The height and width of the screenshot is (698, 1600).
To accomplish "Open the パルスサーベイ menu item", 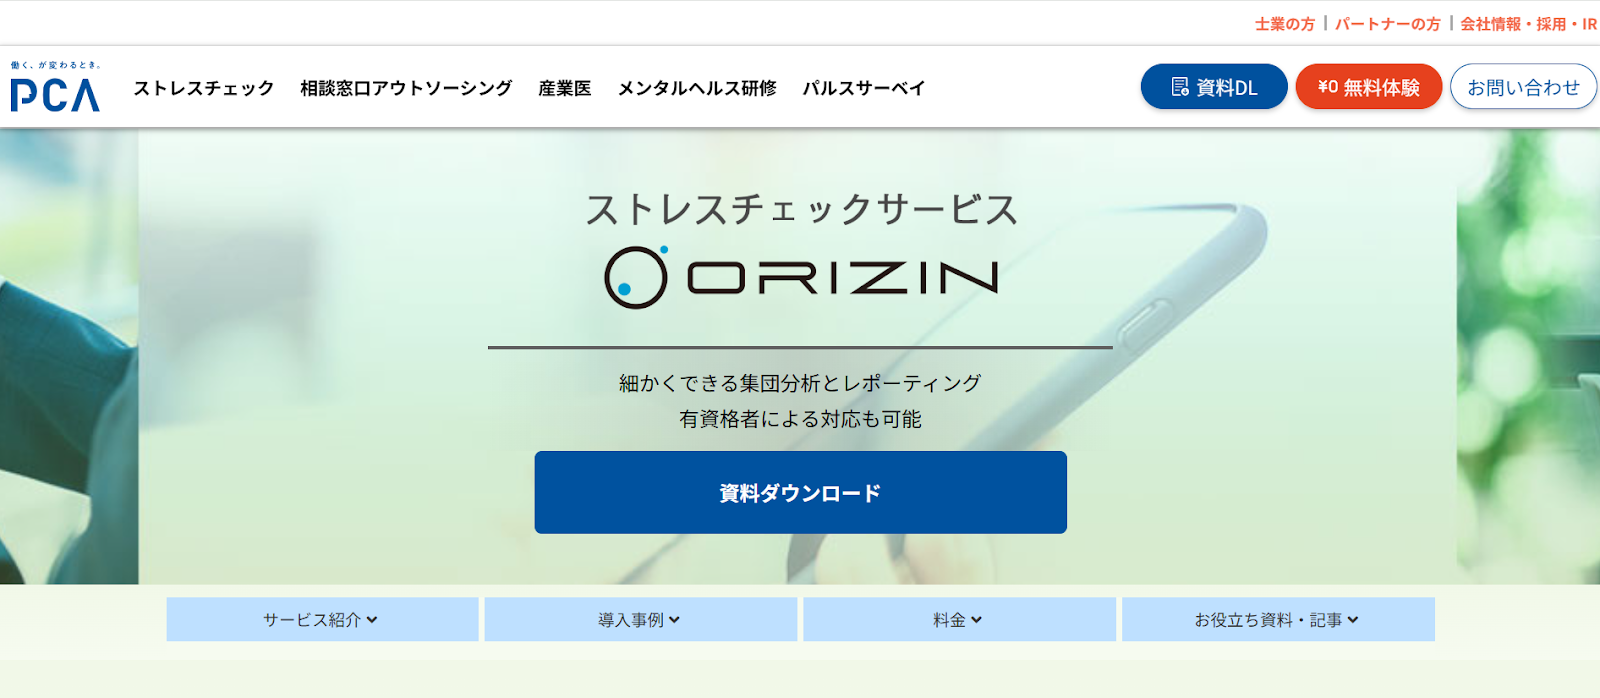I will pos(864,88).
